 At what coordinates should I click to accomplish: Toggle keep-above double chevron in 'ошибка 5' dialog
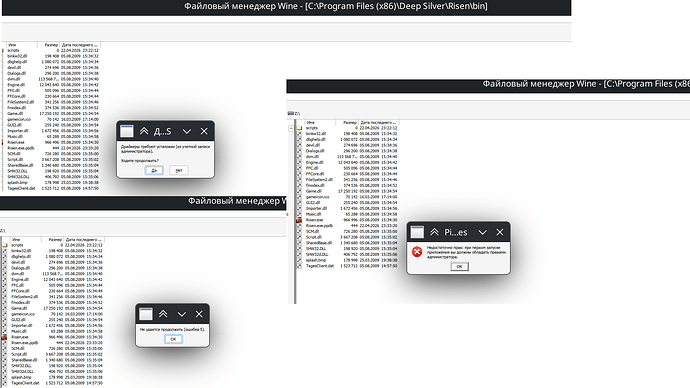click(x=163, y=314)
